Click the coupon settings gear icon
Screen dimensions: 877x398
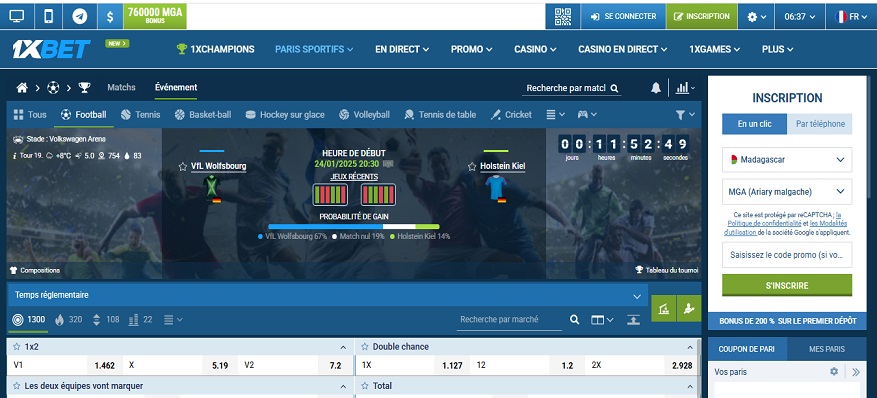point(834,372)
